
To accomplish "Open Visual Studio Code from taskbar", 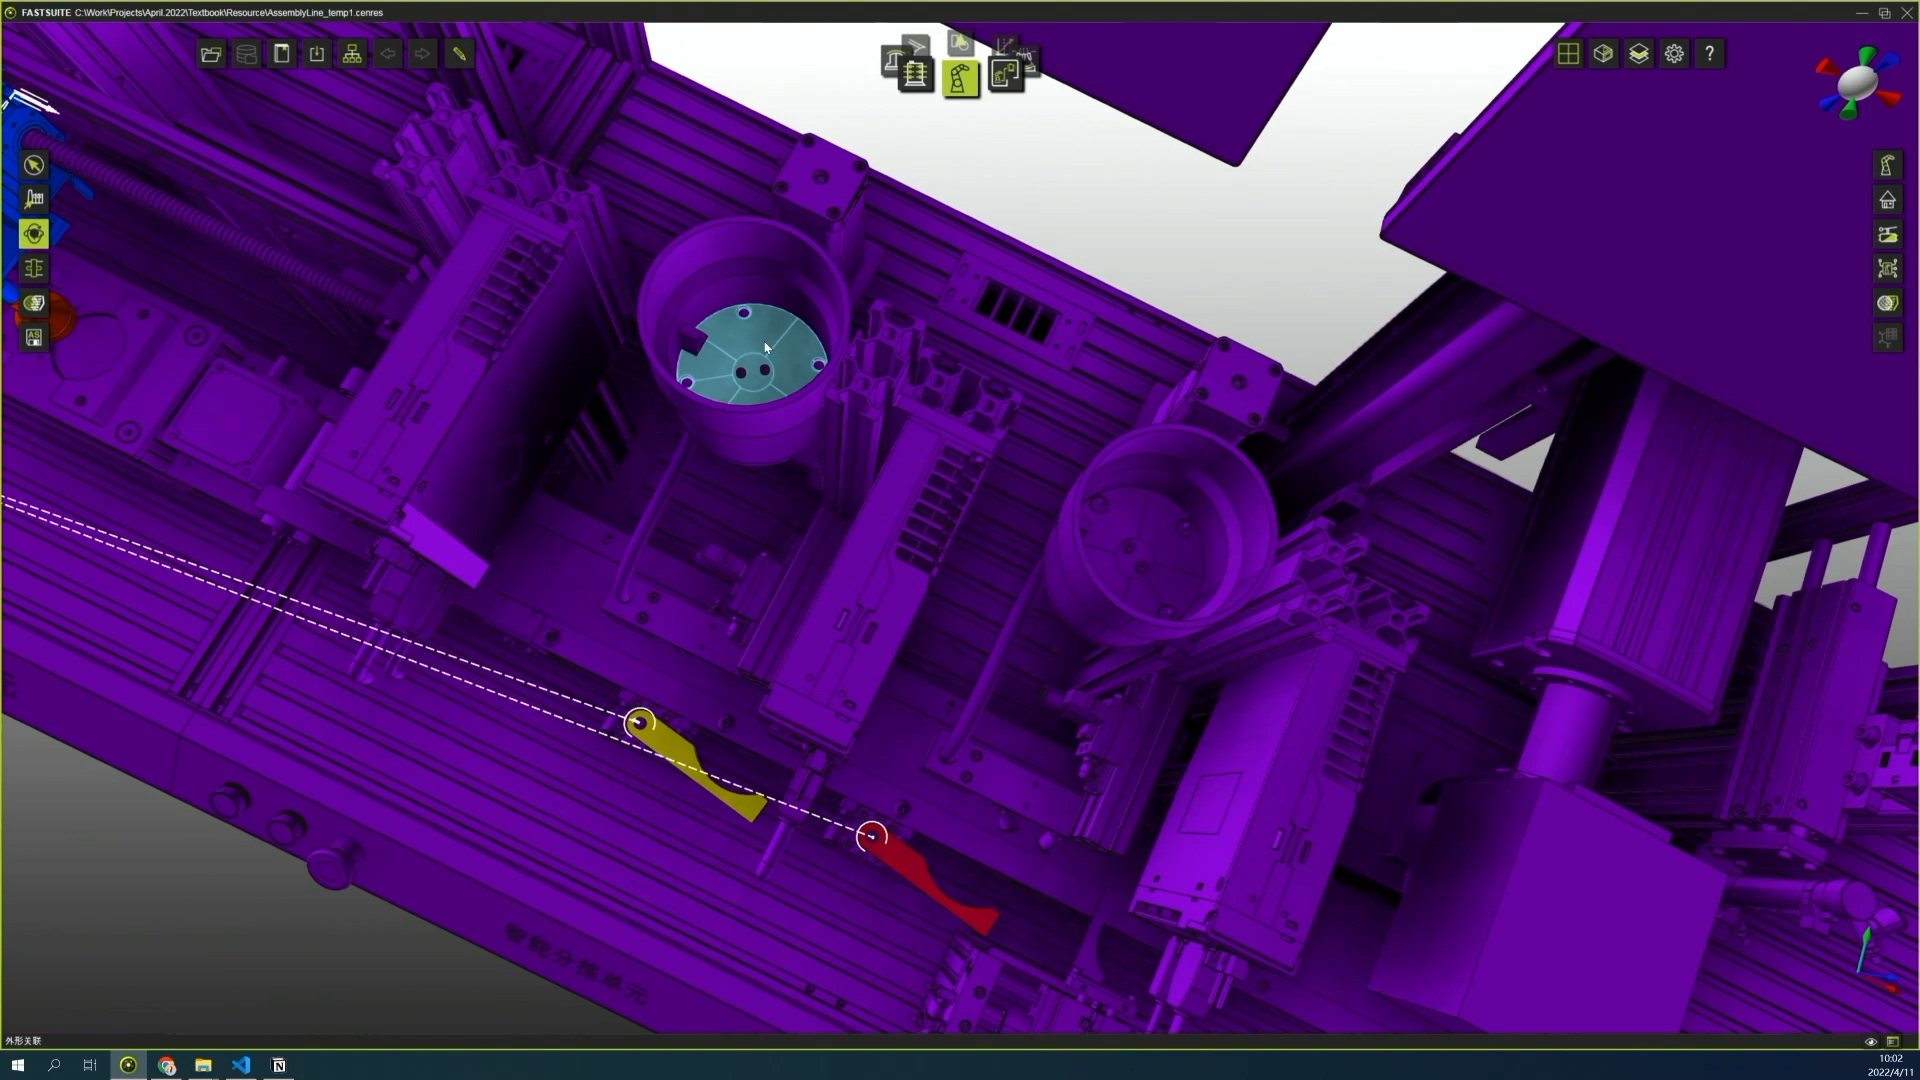I will [241, 1065].
